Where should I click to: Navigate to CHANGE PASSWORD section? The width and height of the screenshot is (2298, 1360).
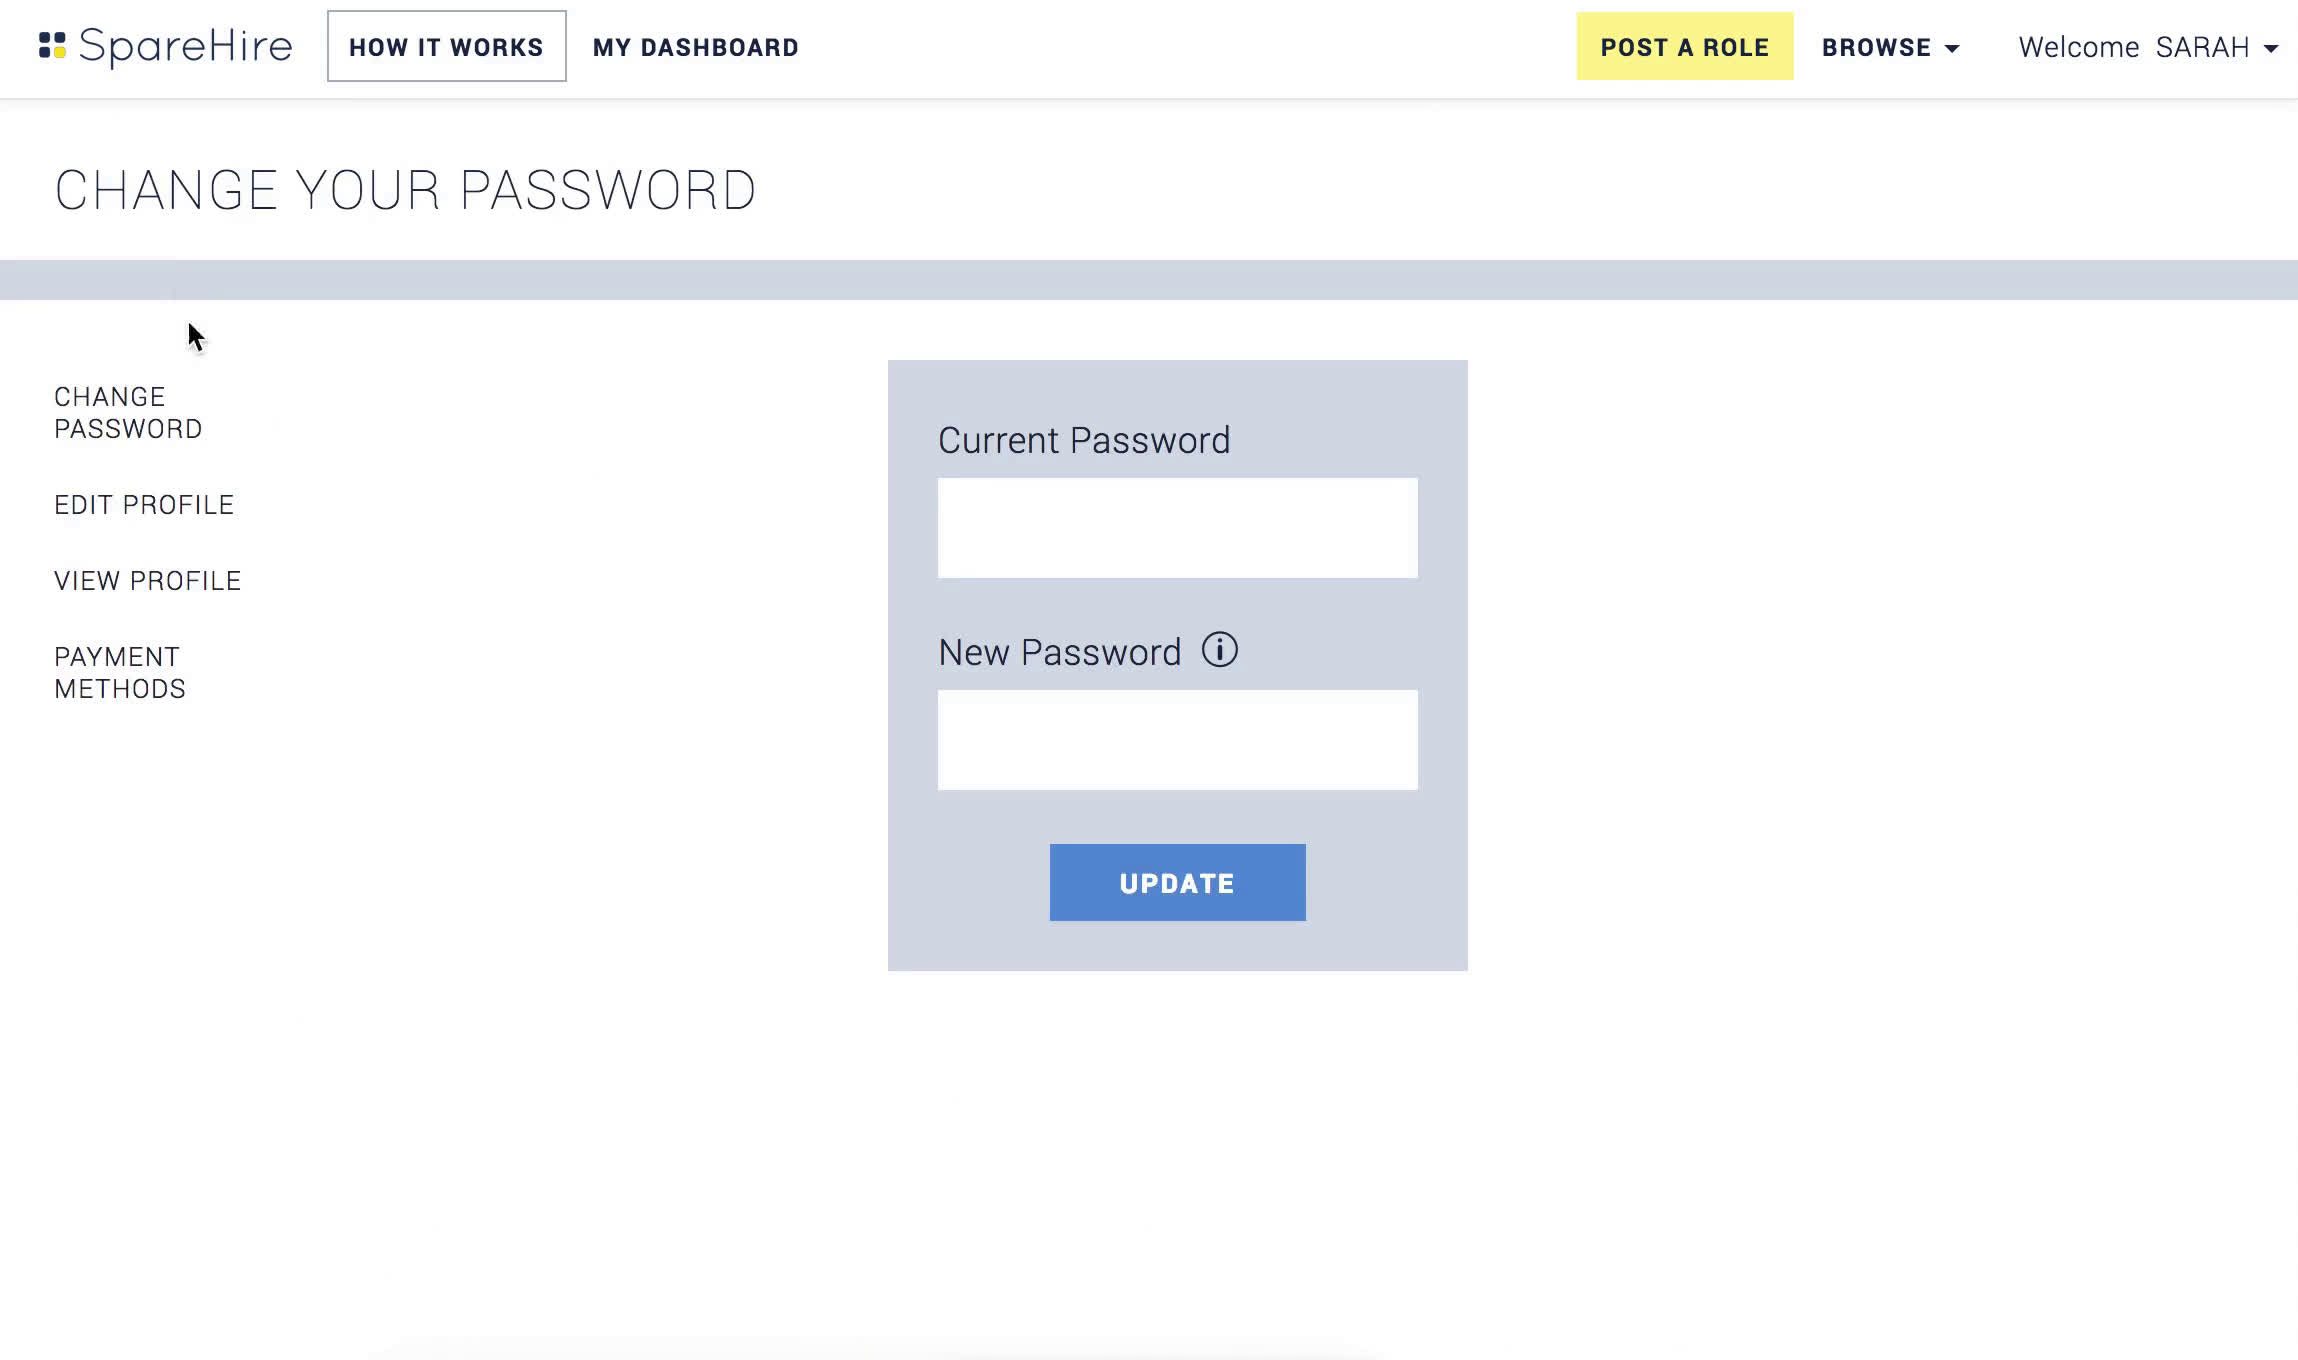tap(128, 411)
